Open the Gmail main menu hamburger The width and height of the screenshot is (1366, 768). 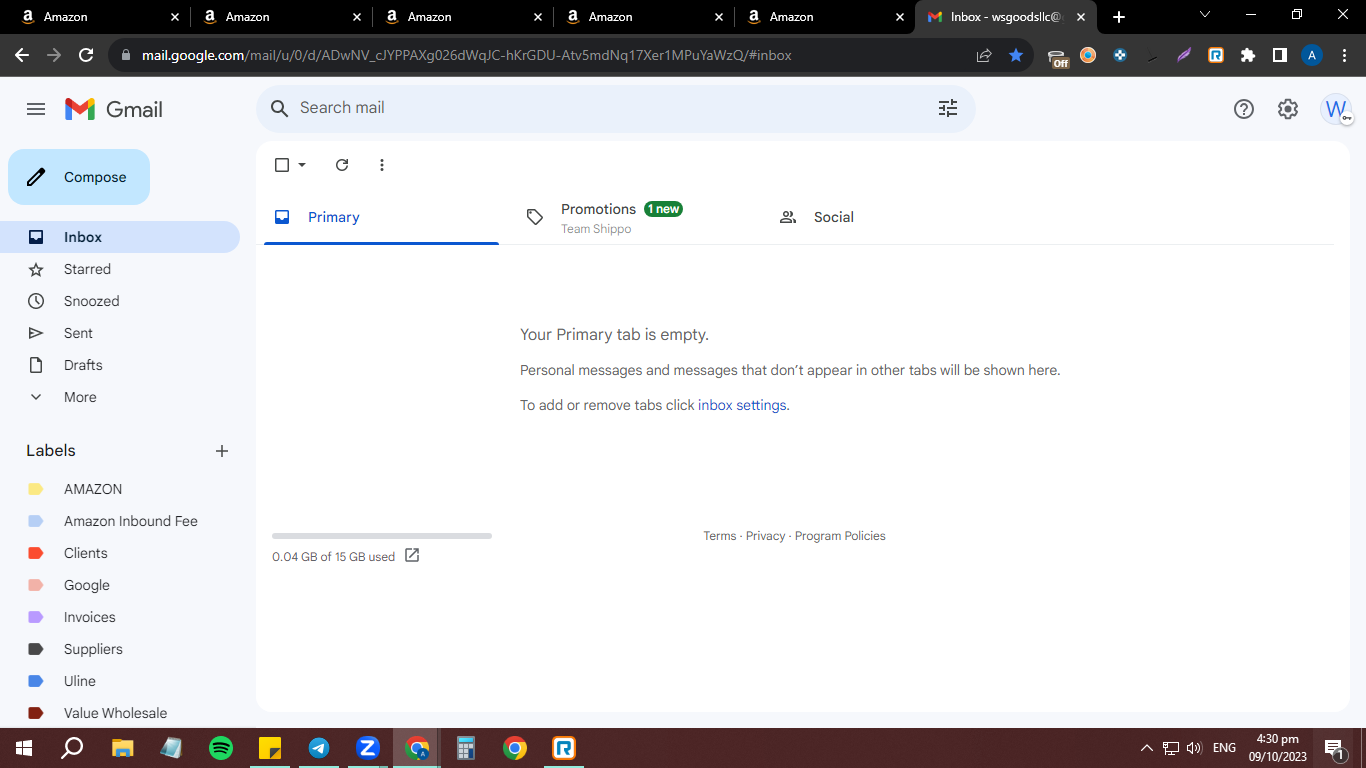tap(36, 109)
